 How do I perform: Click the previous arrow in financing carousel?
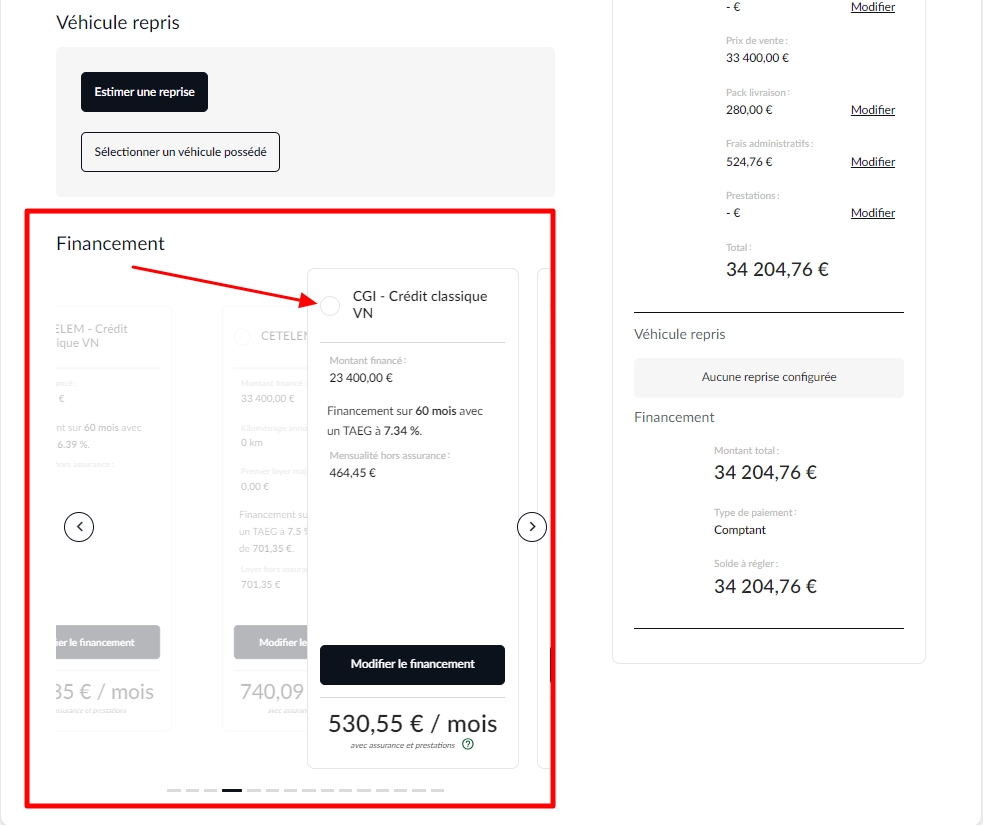pyautogui.click(x=79, y=527)
